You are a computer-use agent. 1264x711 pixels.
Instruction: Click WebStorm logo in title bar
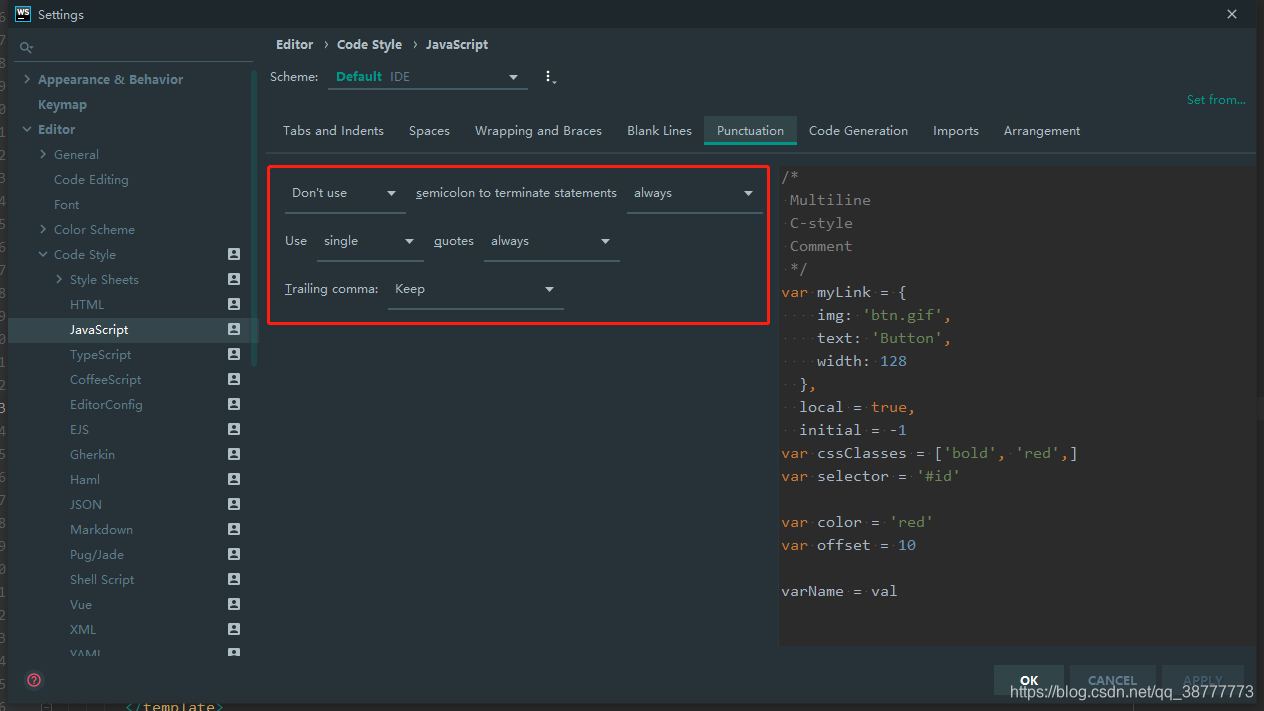22,14
